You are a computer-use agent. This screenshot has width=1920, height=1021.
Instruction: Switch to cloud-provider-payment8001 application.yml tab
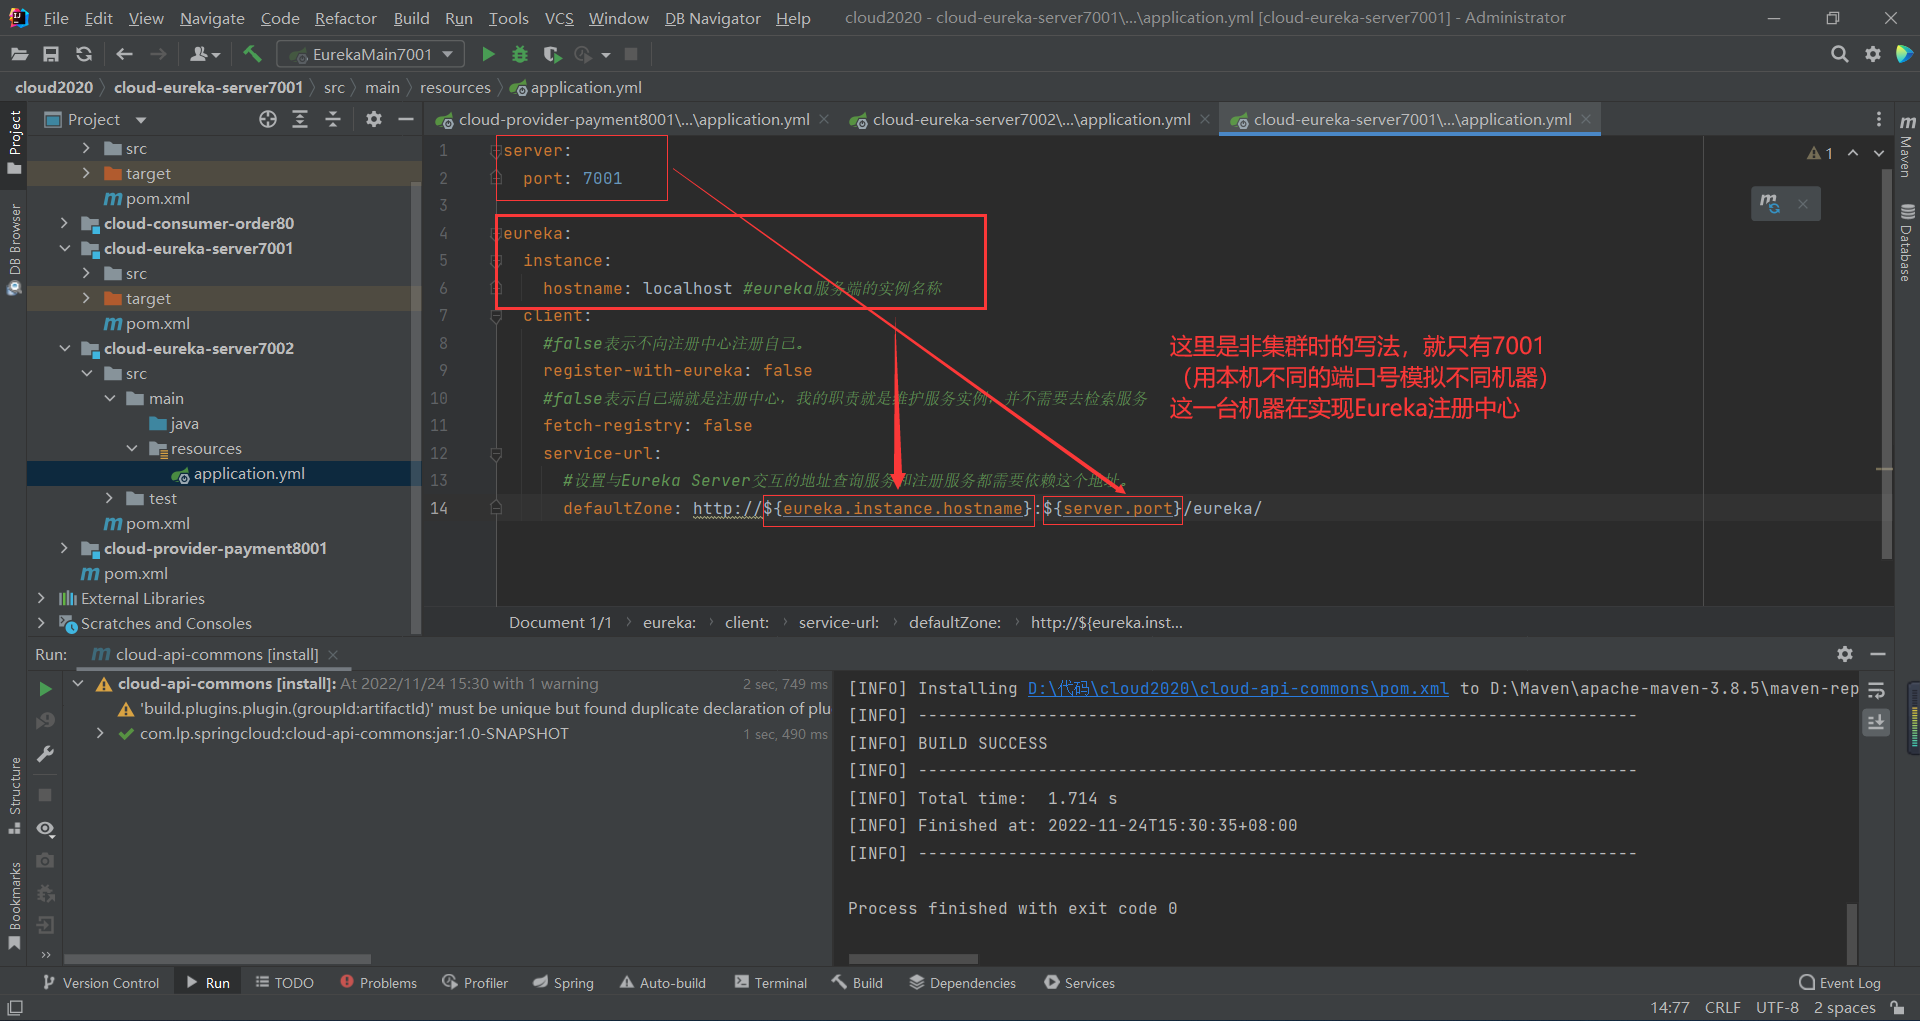pos(633,119)
